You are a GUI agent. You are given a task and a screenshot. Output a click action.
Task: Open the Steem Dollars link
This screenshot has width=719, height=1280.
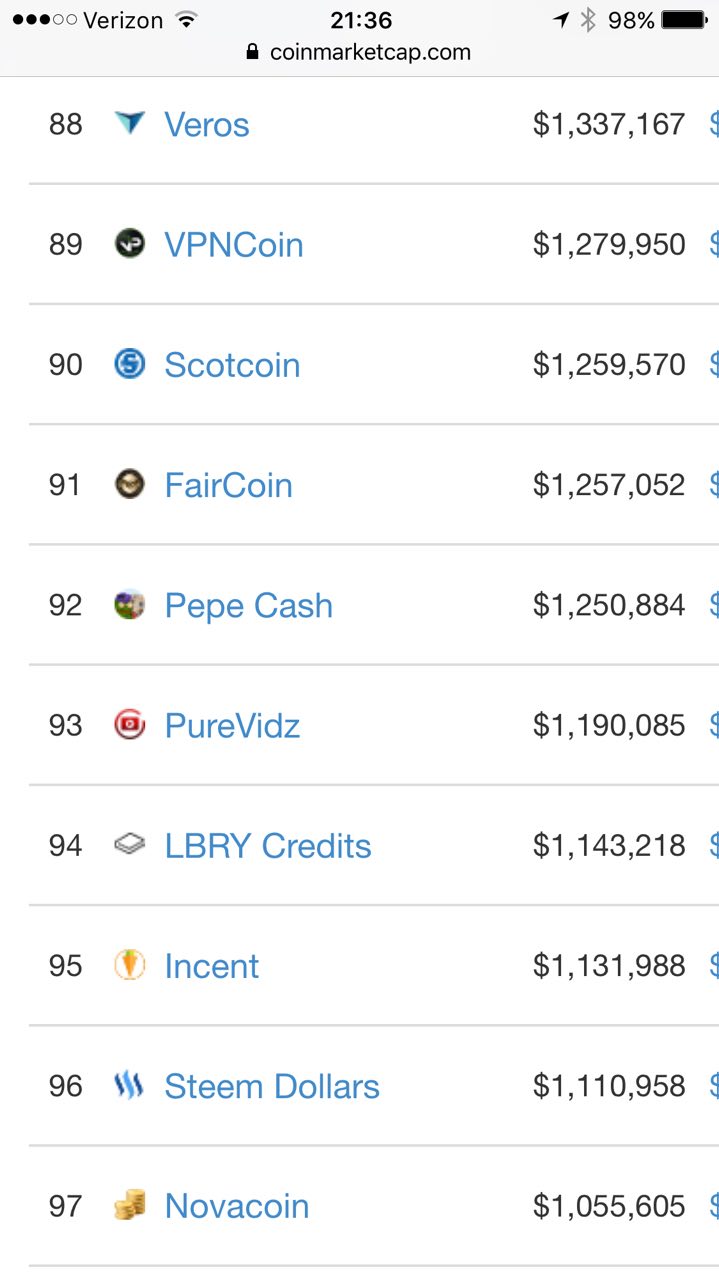point(272,1086)
